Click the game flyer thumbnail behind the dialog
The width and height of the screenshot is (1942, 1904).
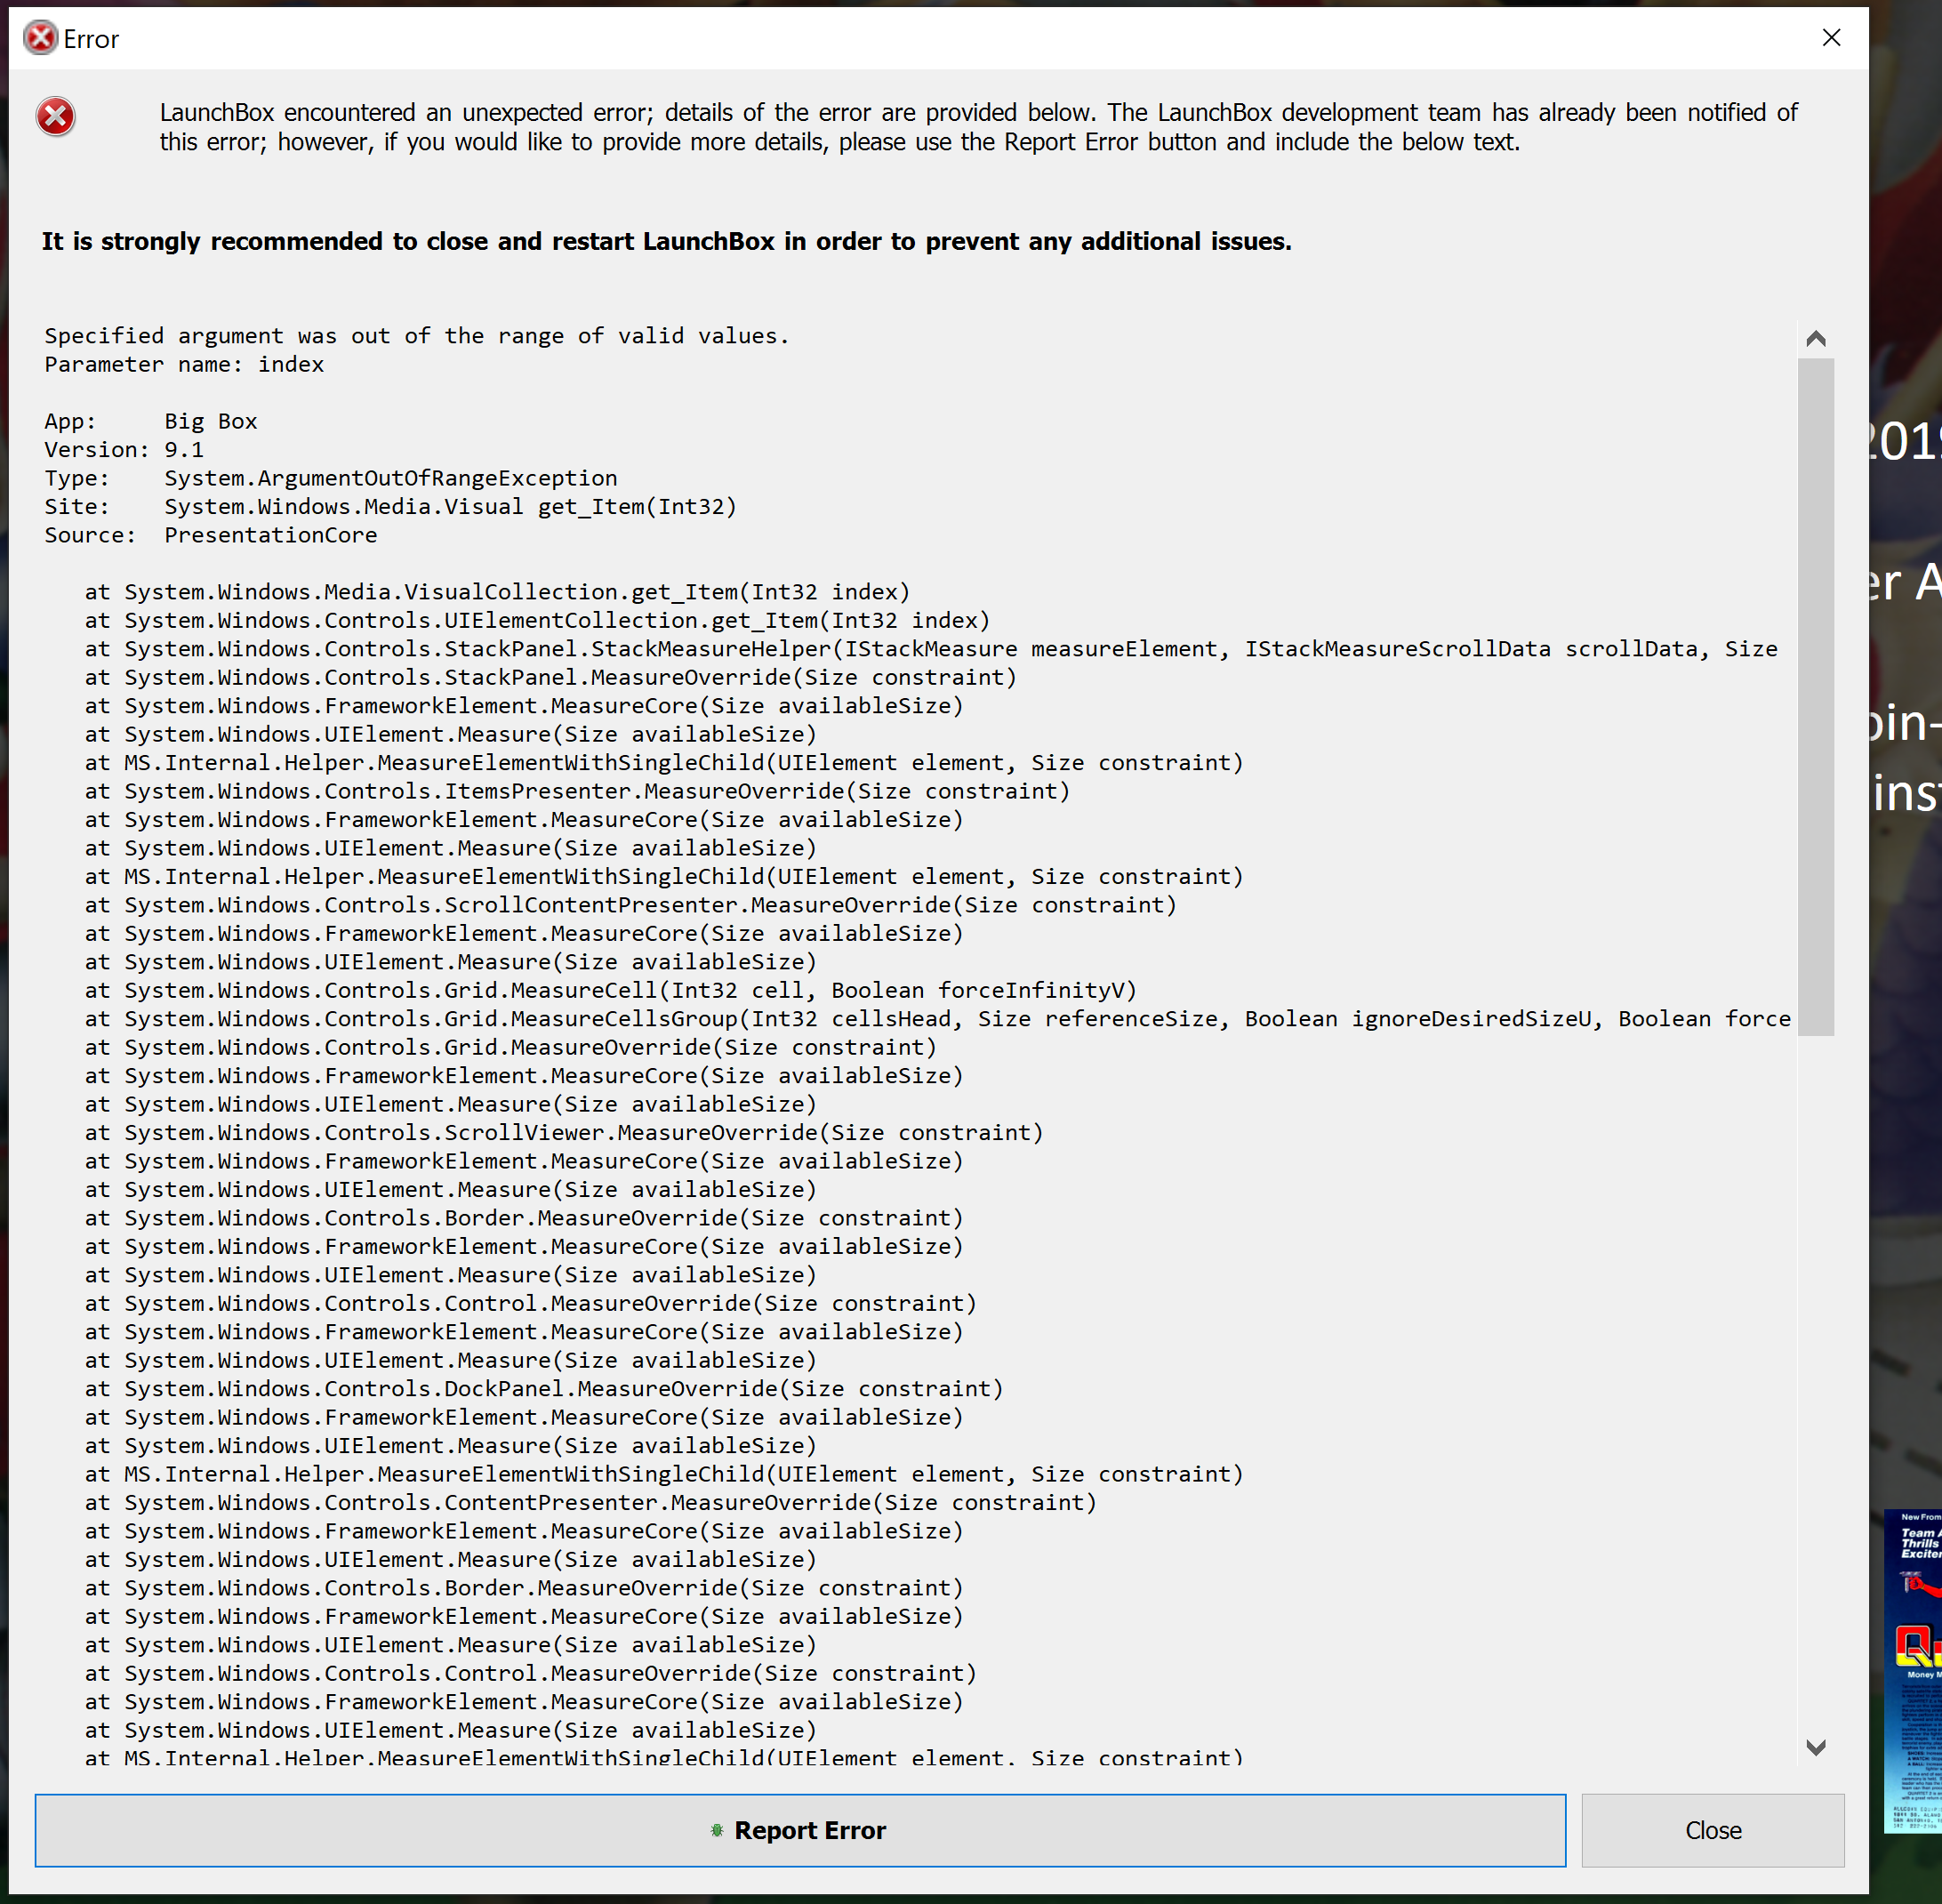pos(1912,1670)
